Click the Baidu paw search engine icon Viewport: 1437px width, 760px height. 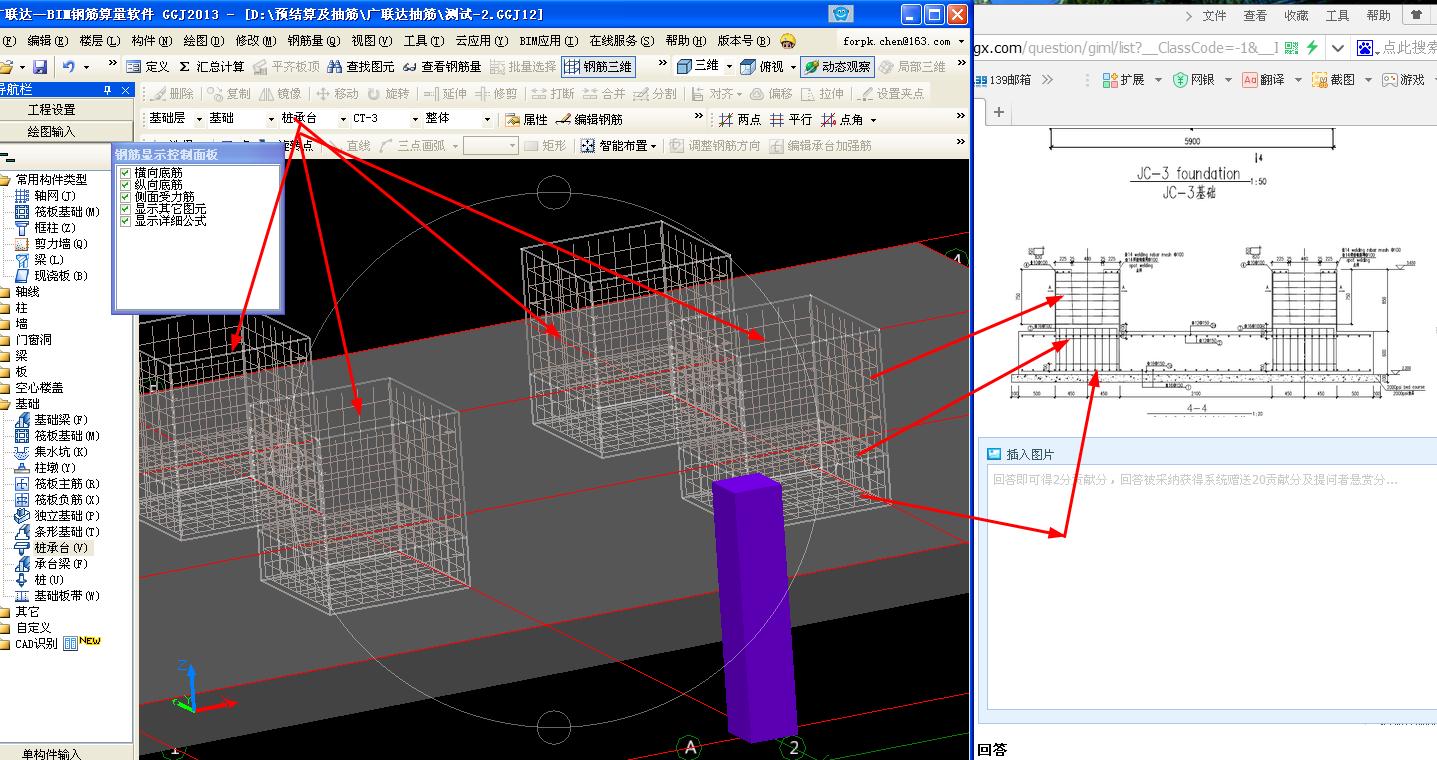pyautogui.click(x=1365, y=48)
